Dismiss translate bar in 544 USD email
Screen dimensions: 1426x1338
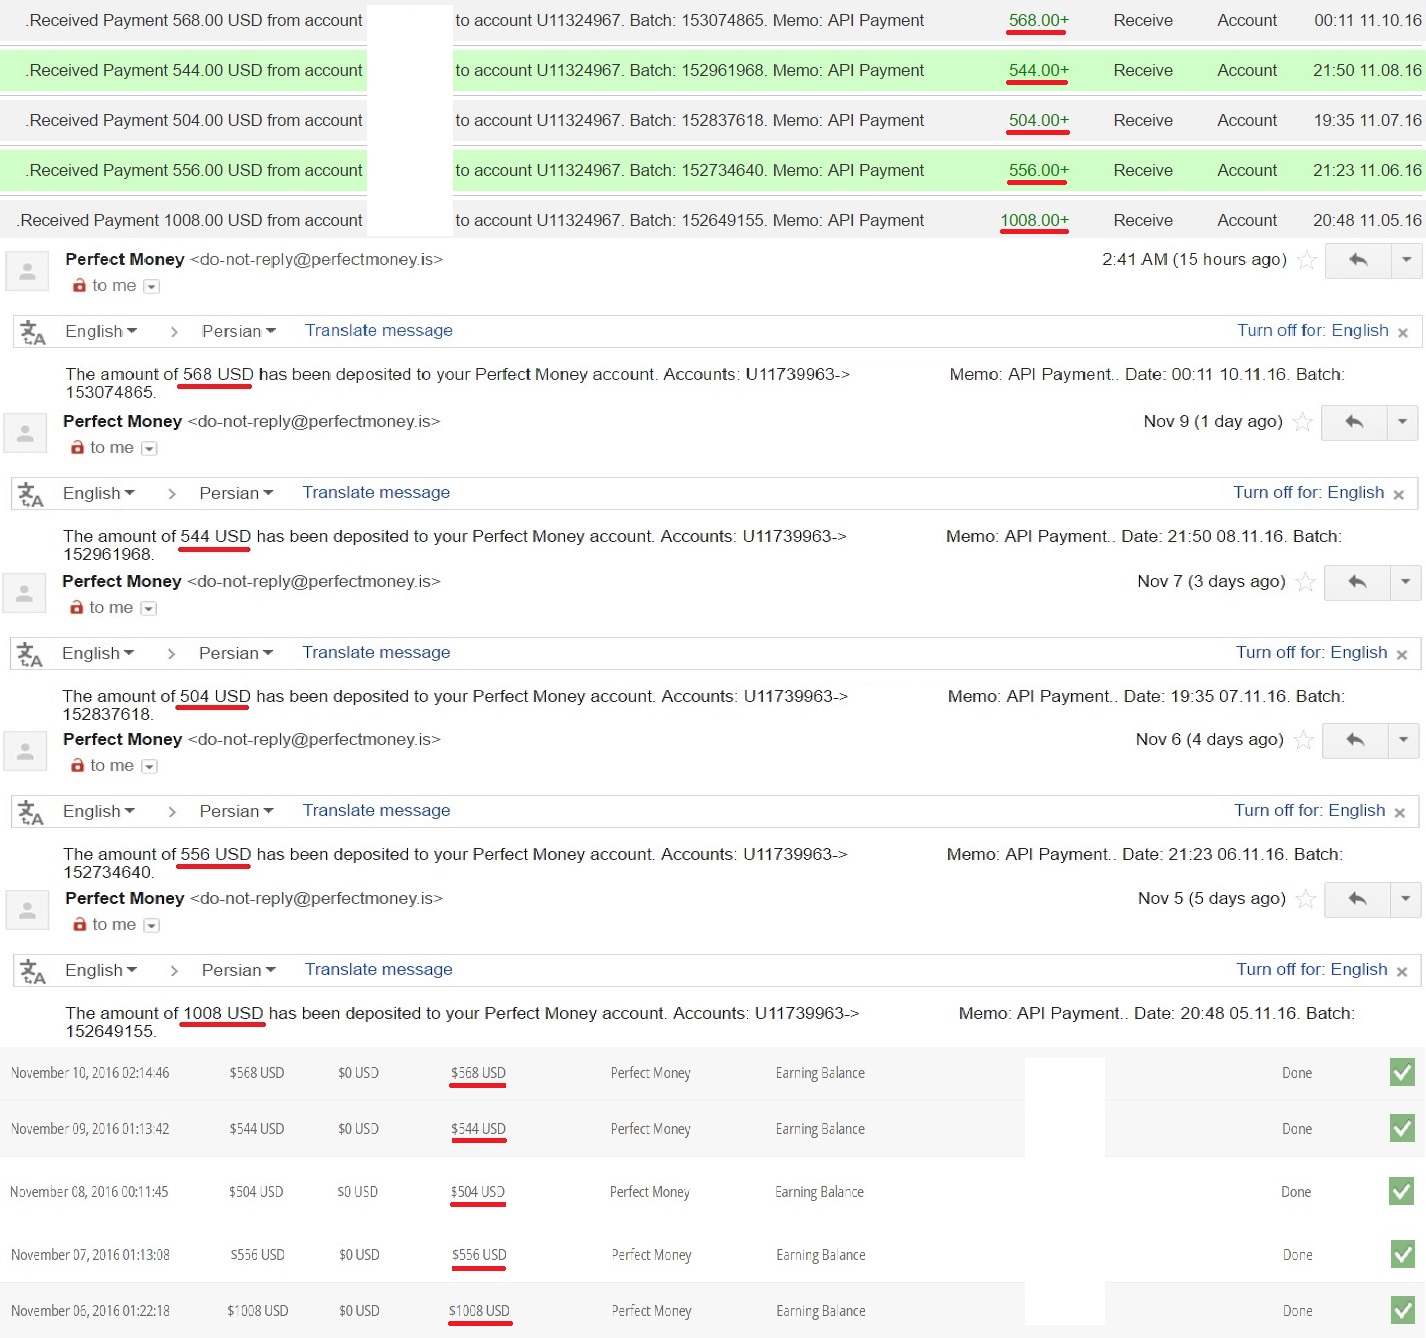(1399, 495)
